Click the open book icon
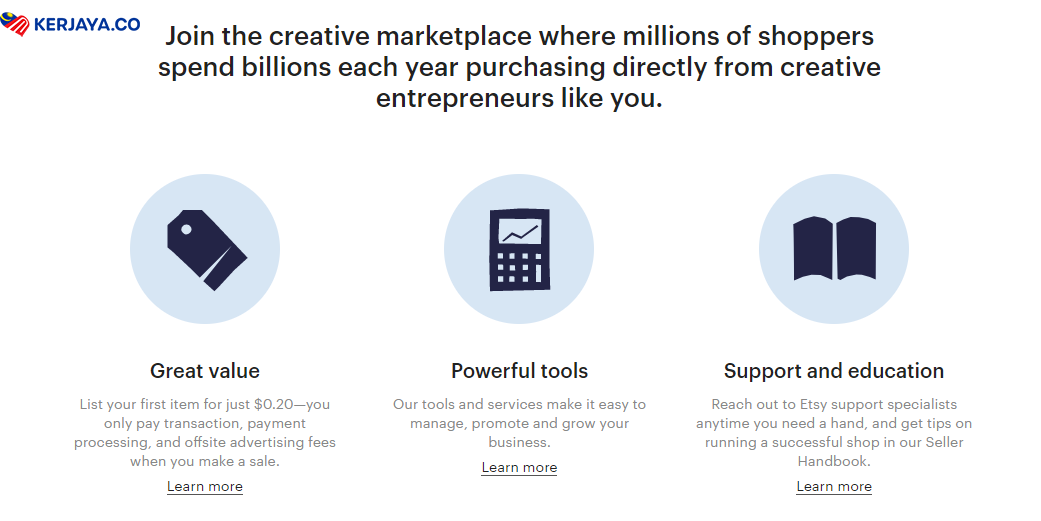Image resolution: width=1041 pixels, height=521 pixels. [834, 249]
